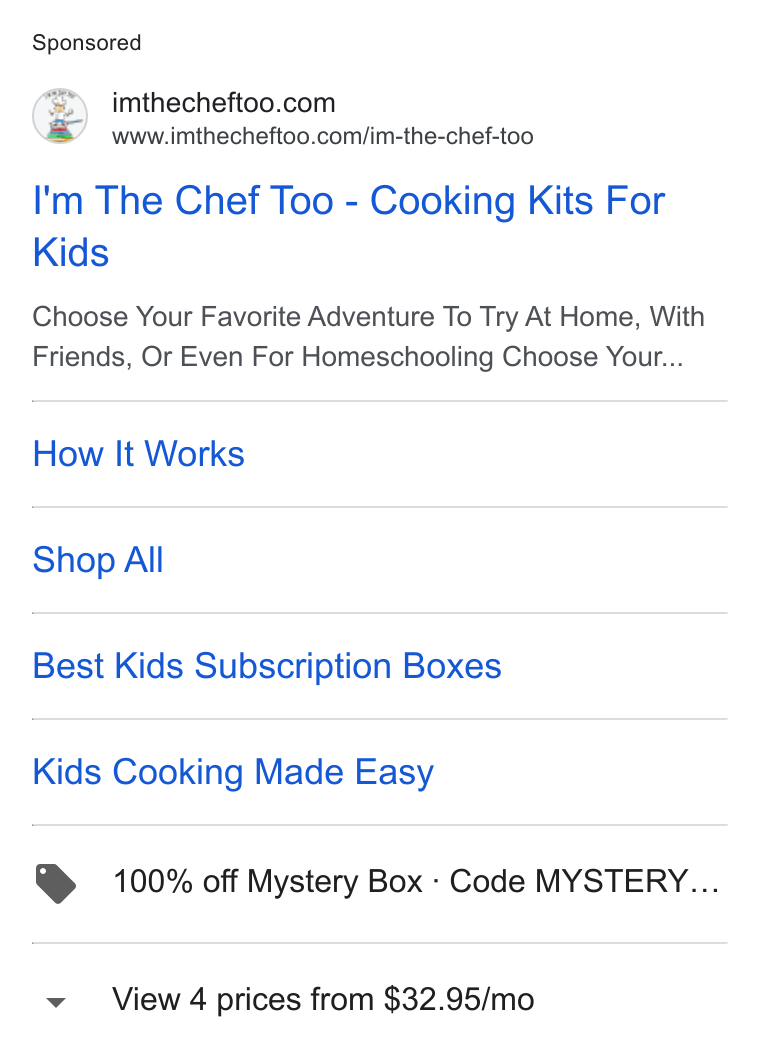Expand the prices list with the arrow
This screenshot has height=1060, width=760.
(55, 1002)
